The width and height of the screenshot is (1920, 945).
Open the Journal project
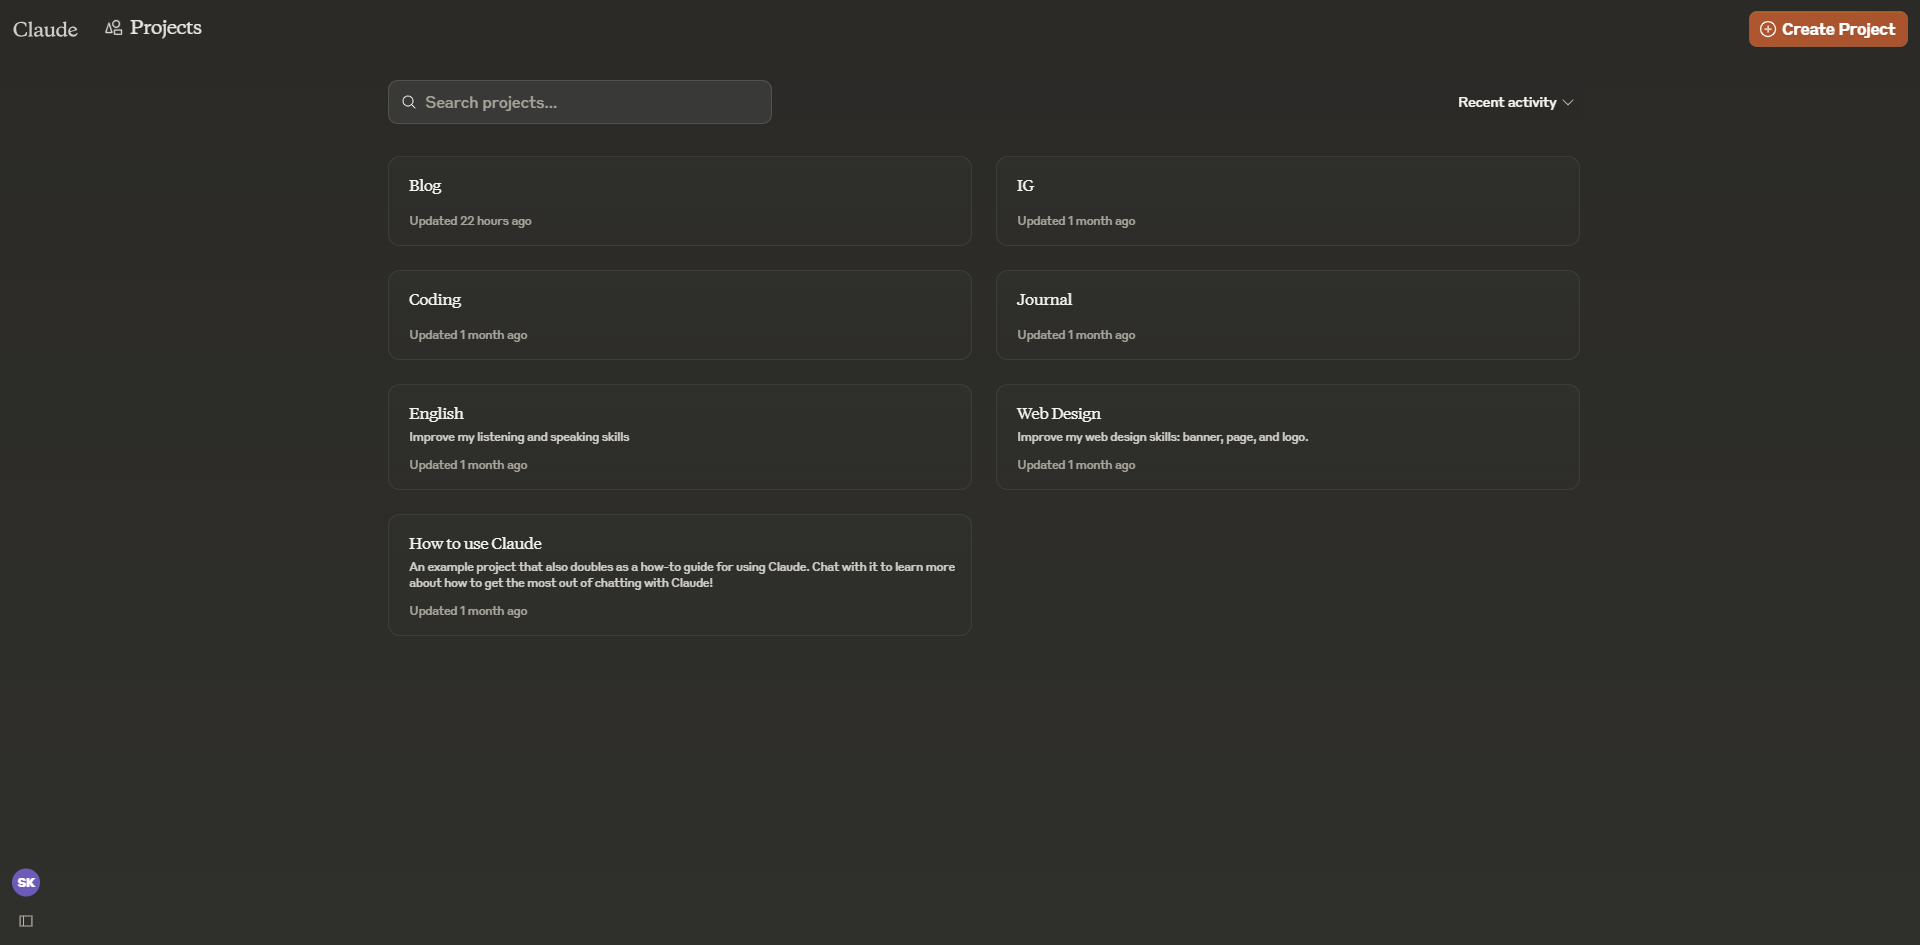click(x=1287, y=315)
